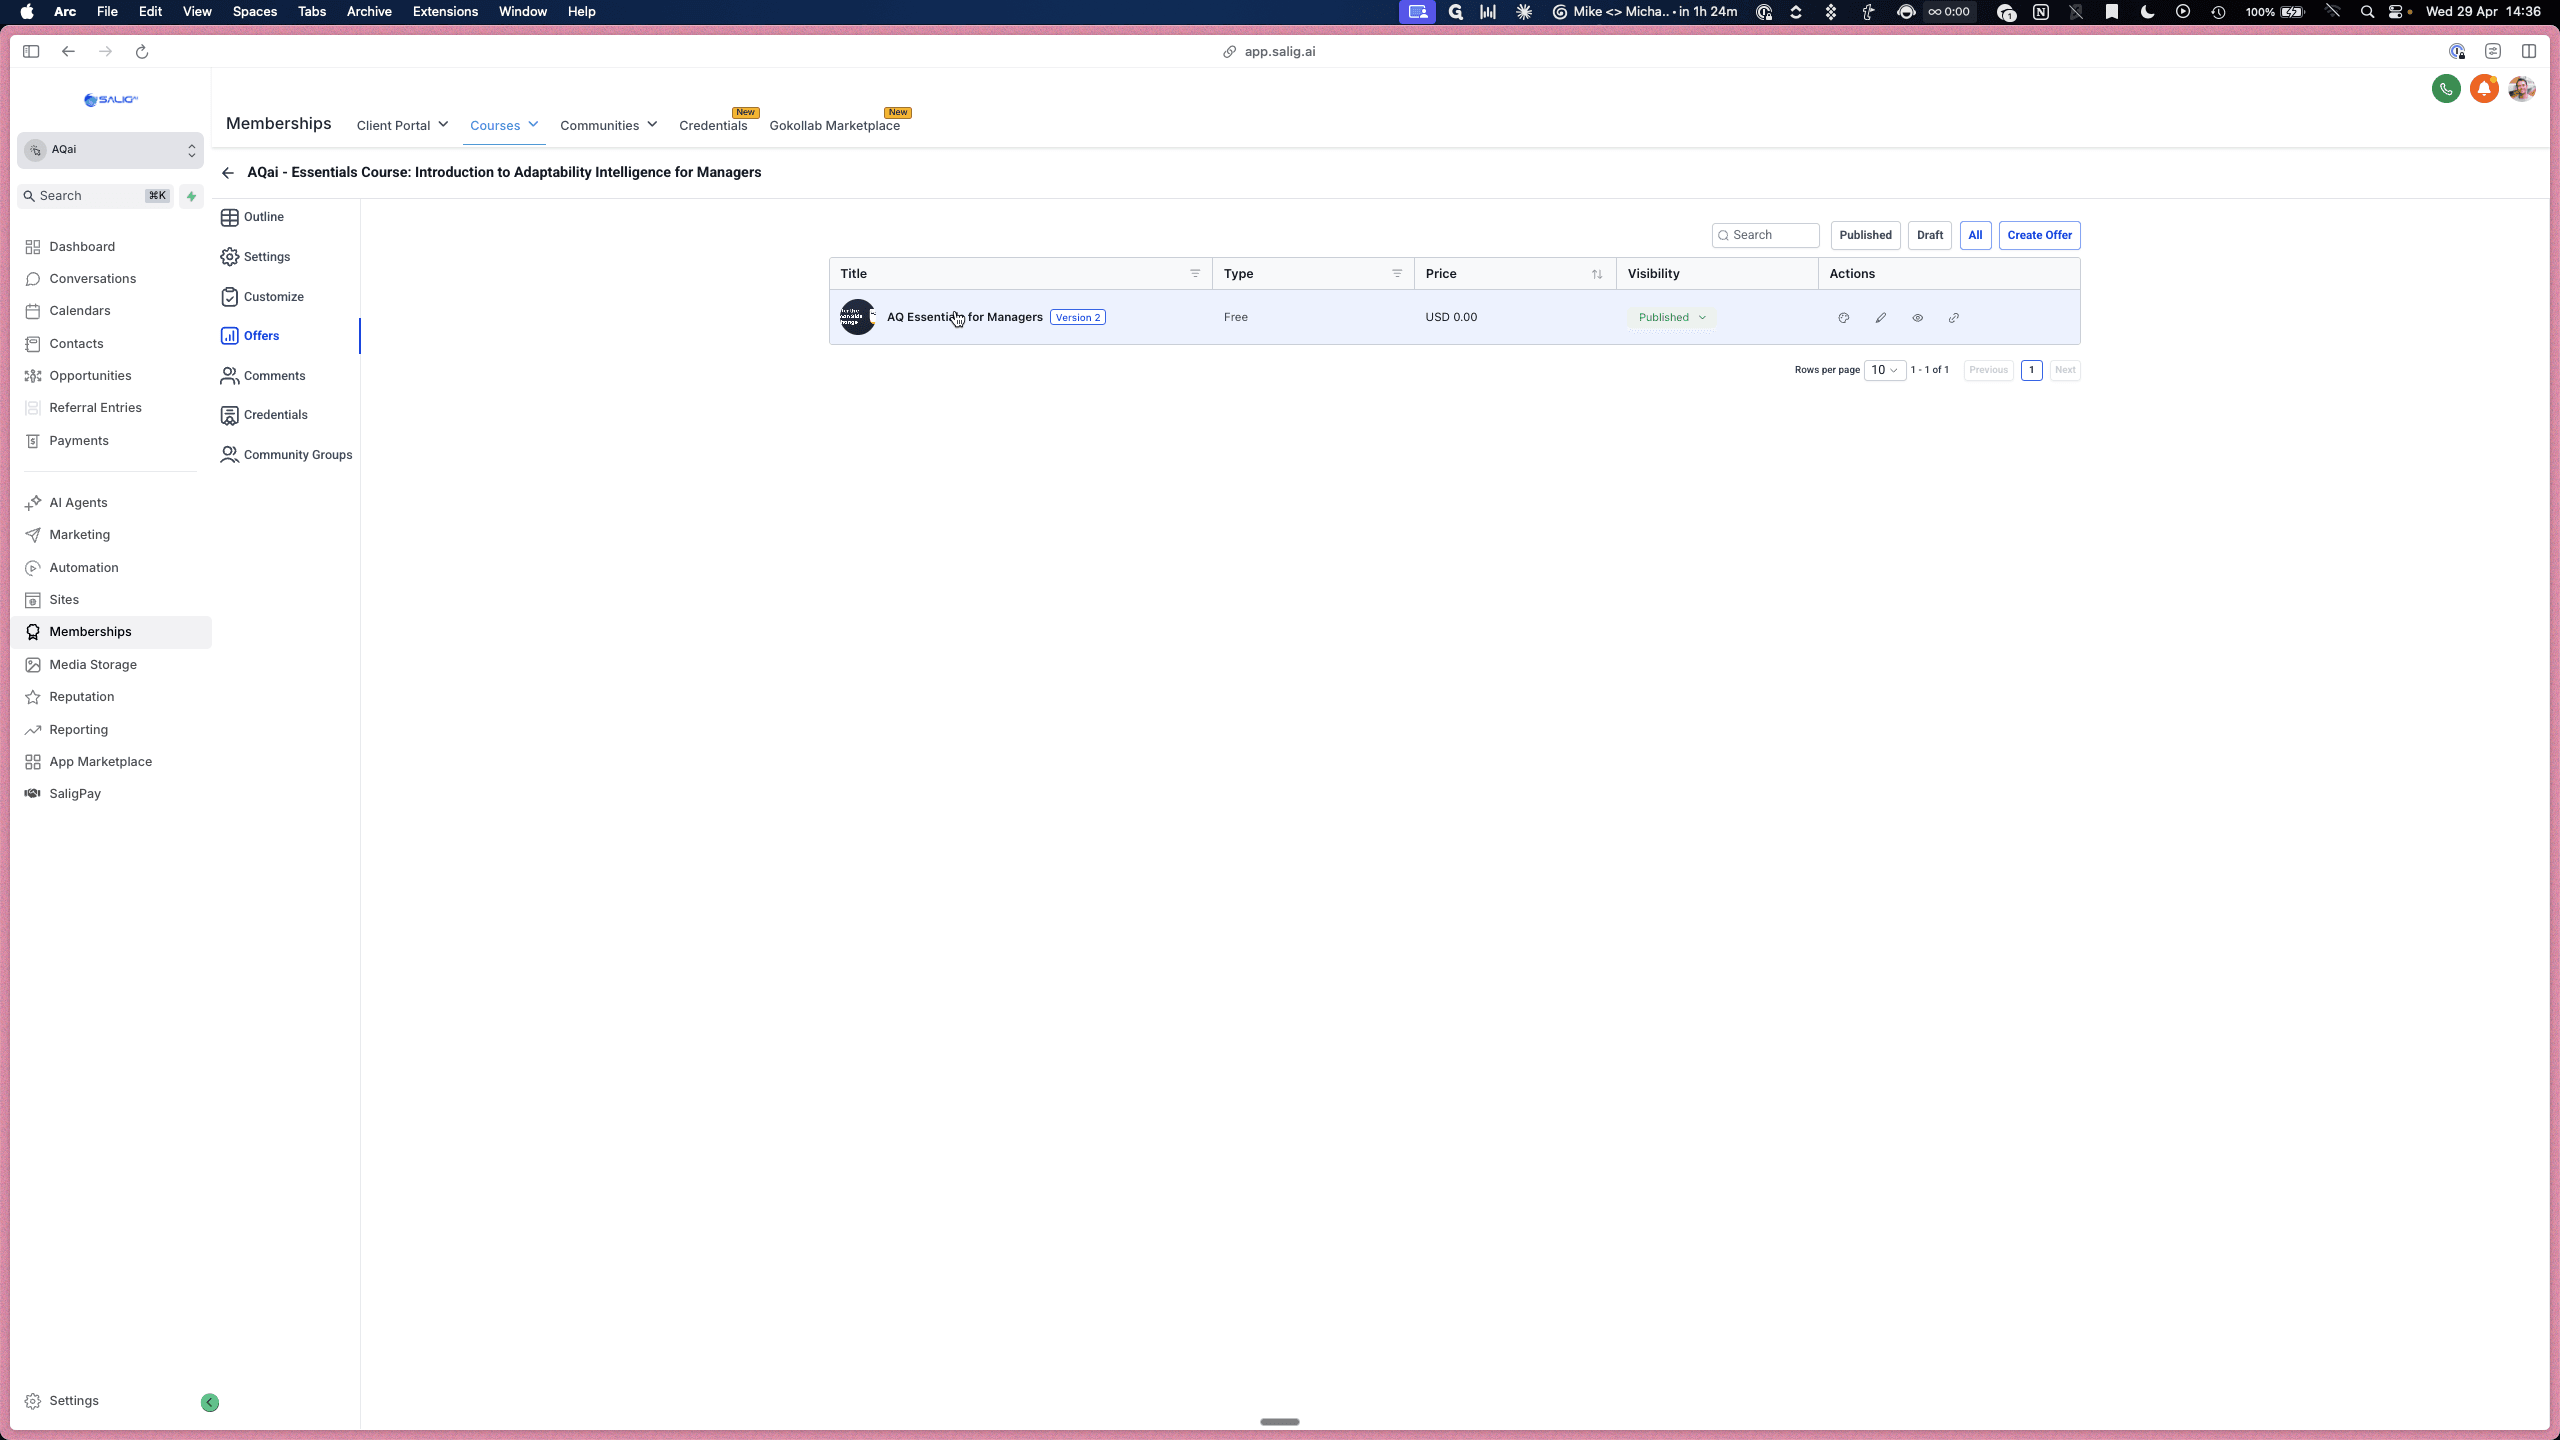This screenshot has width=2560, height=1440.
Task: Expand the Courses menu
Action: click(x=504, y=125)
